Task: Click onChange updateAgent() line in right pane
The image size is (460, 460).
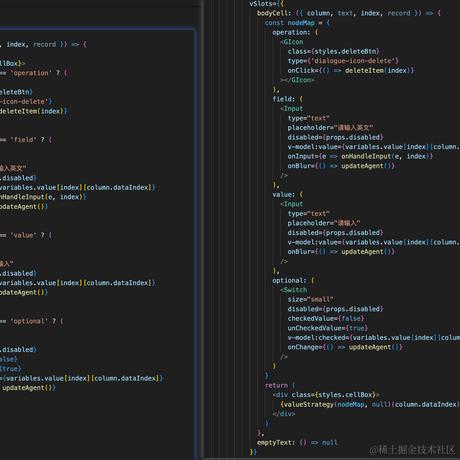Action: click(345, 347)
